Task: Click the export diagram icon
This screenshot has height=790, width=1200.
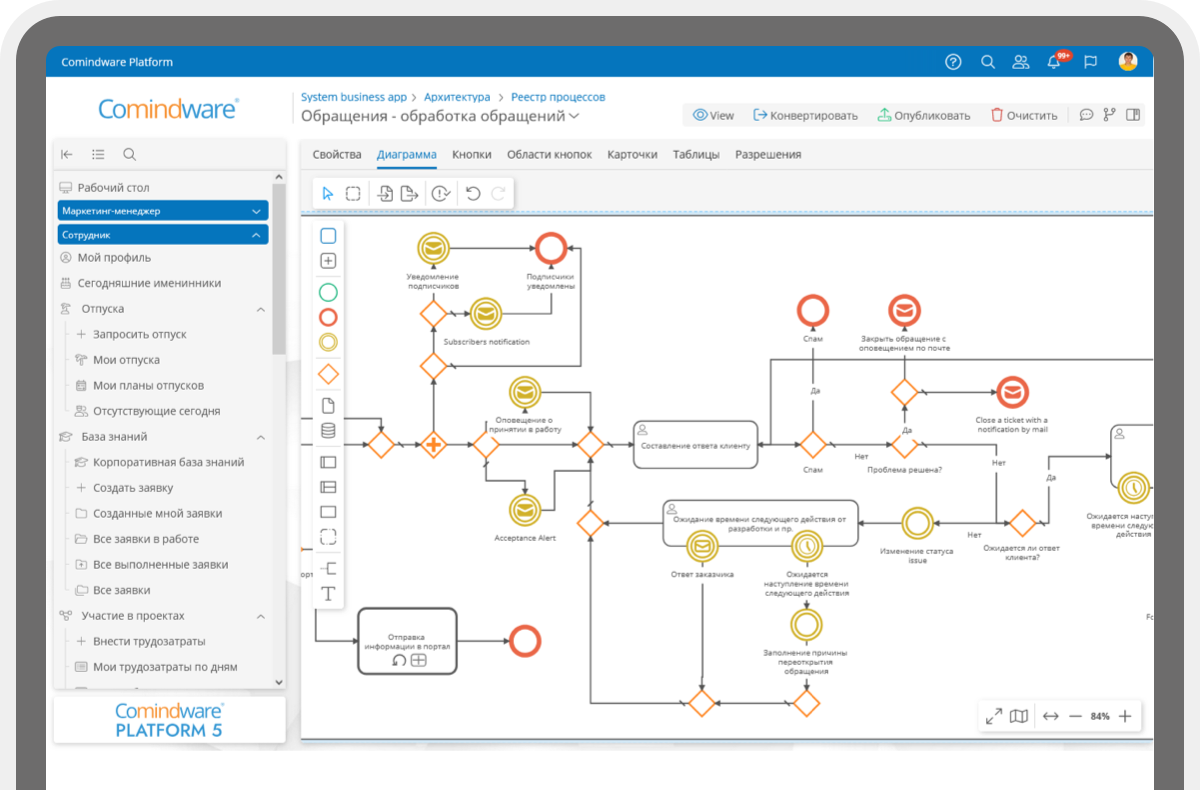Action: 409,194
